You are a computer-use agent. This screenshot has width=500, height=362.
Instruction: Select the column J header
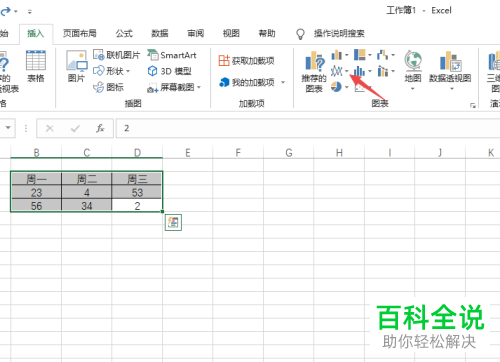pos(440,153)
